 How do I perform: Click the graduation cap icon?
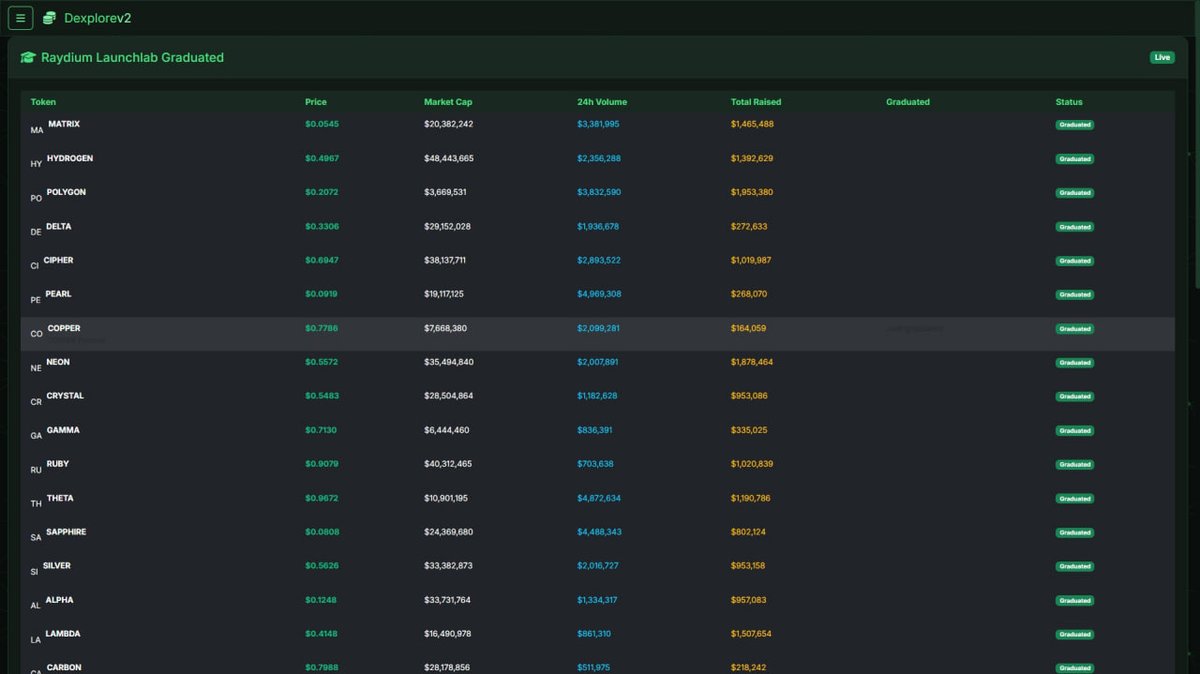click(x=28, y=58)
